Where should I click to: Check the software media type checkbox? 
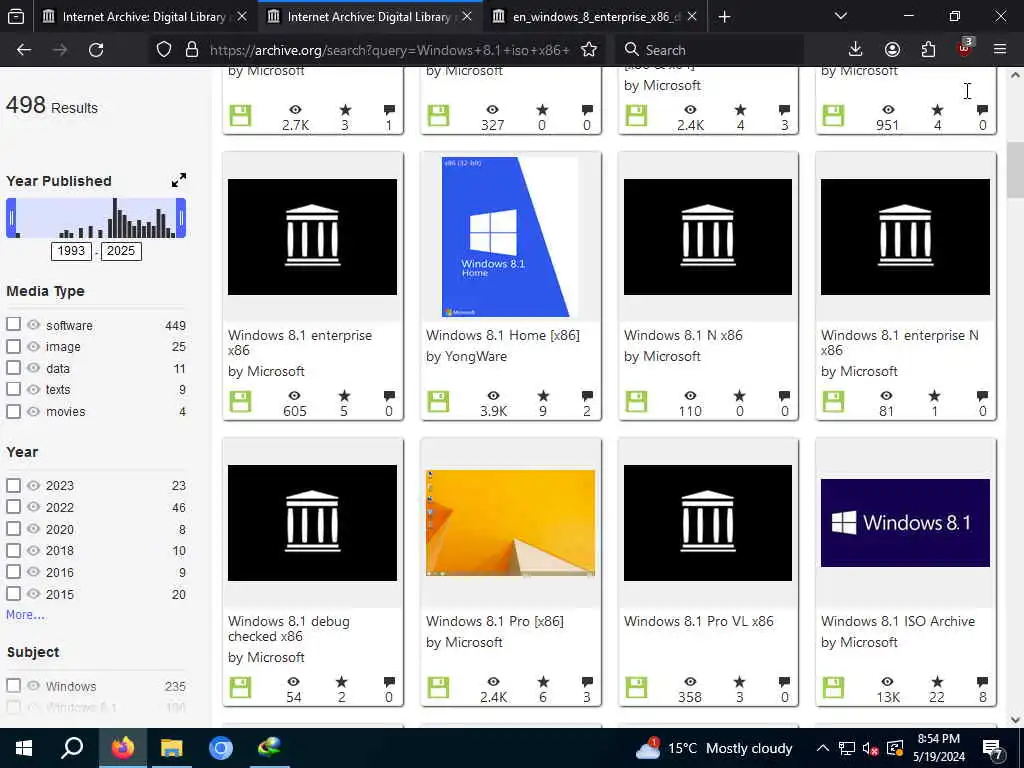pyautogui.click(x=13, y=324)
